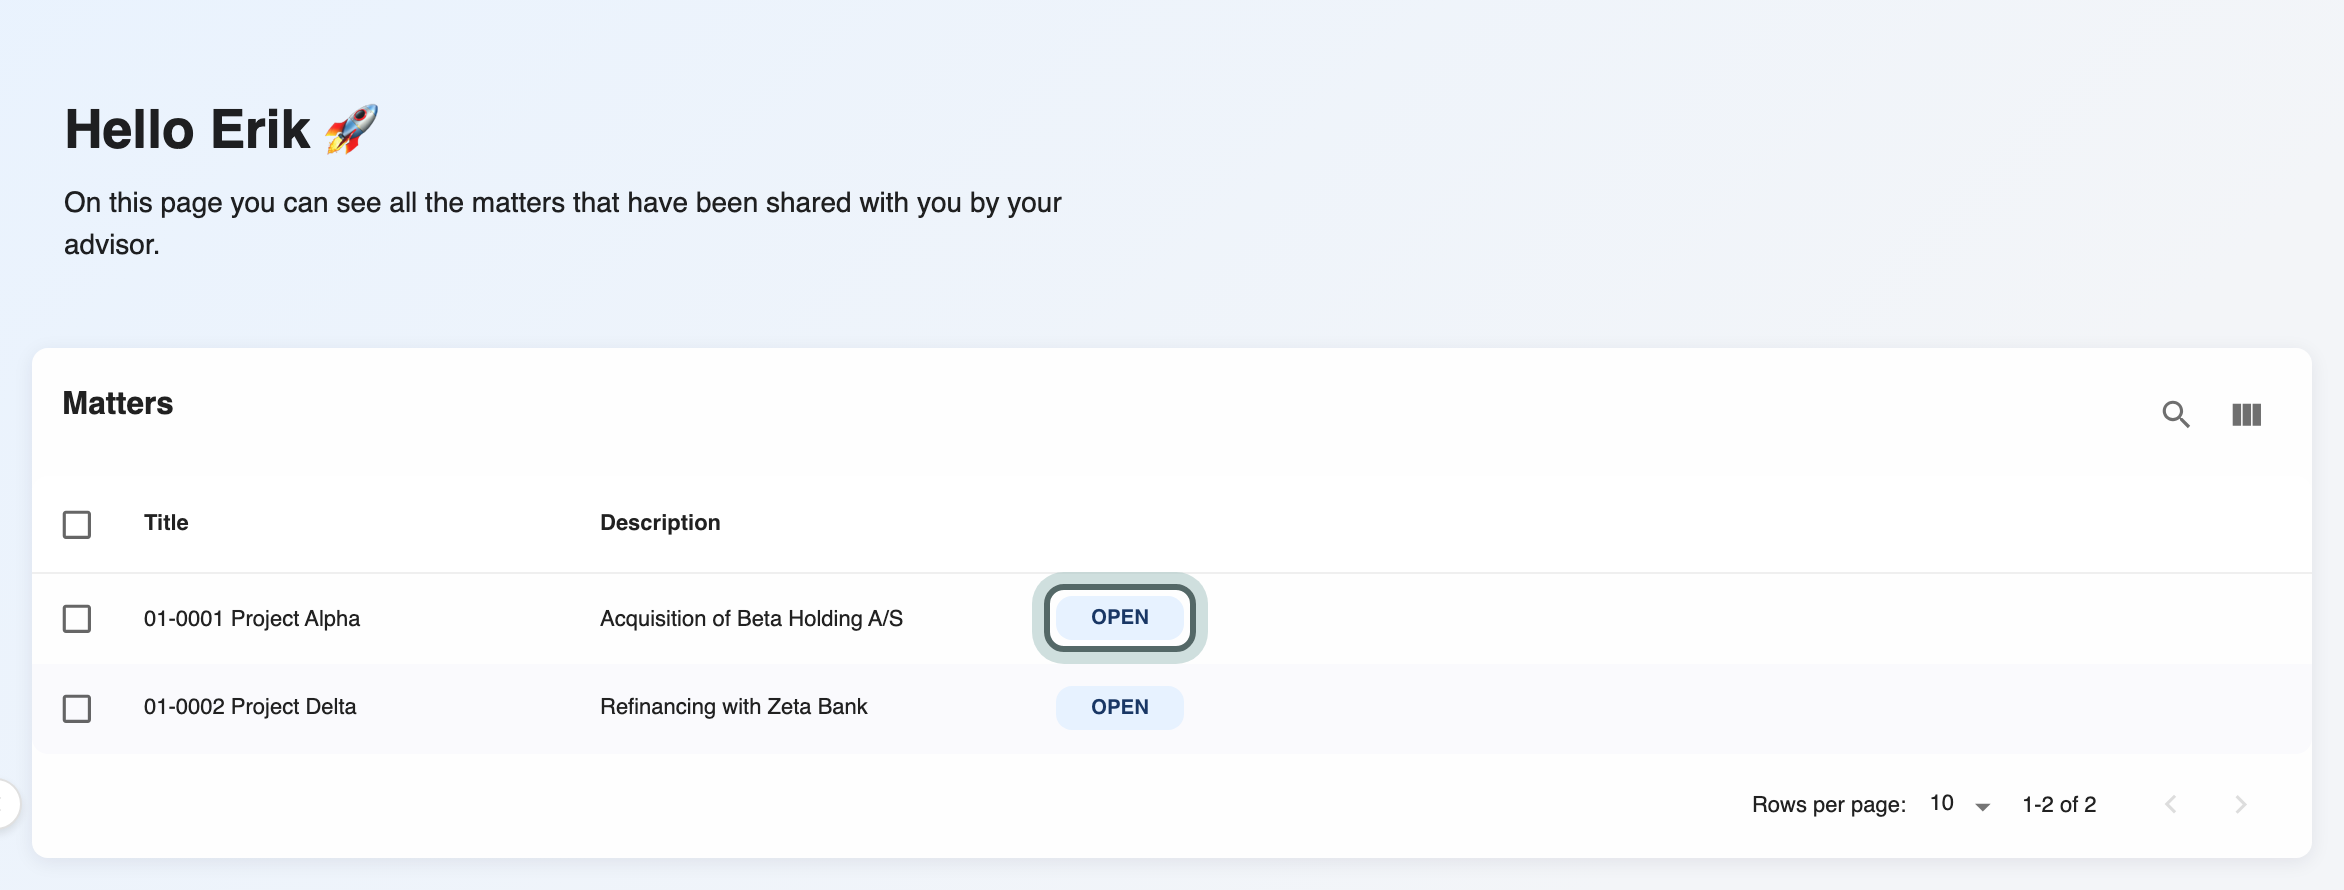The height and width of the screenshot is (890, 2344).
Task: Toggle the select-all checkbox in header
Action: click(77, 524)
